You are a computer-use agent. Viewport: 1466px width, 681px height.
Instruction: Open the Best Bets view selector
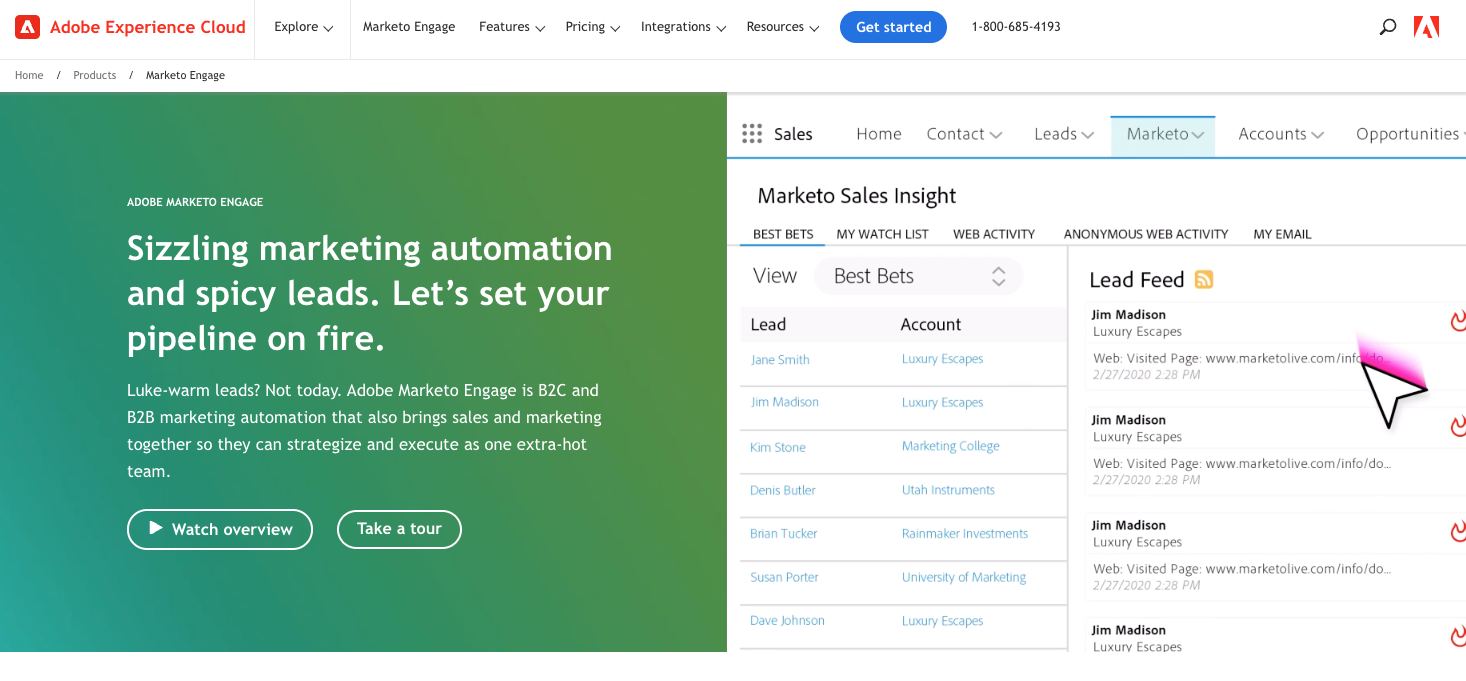click(x=919, y=276)
